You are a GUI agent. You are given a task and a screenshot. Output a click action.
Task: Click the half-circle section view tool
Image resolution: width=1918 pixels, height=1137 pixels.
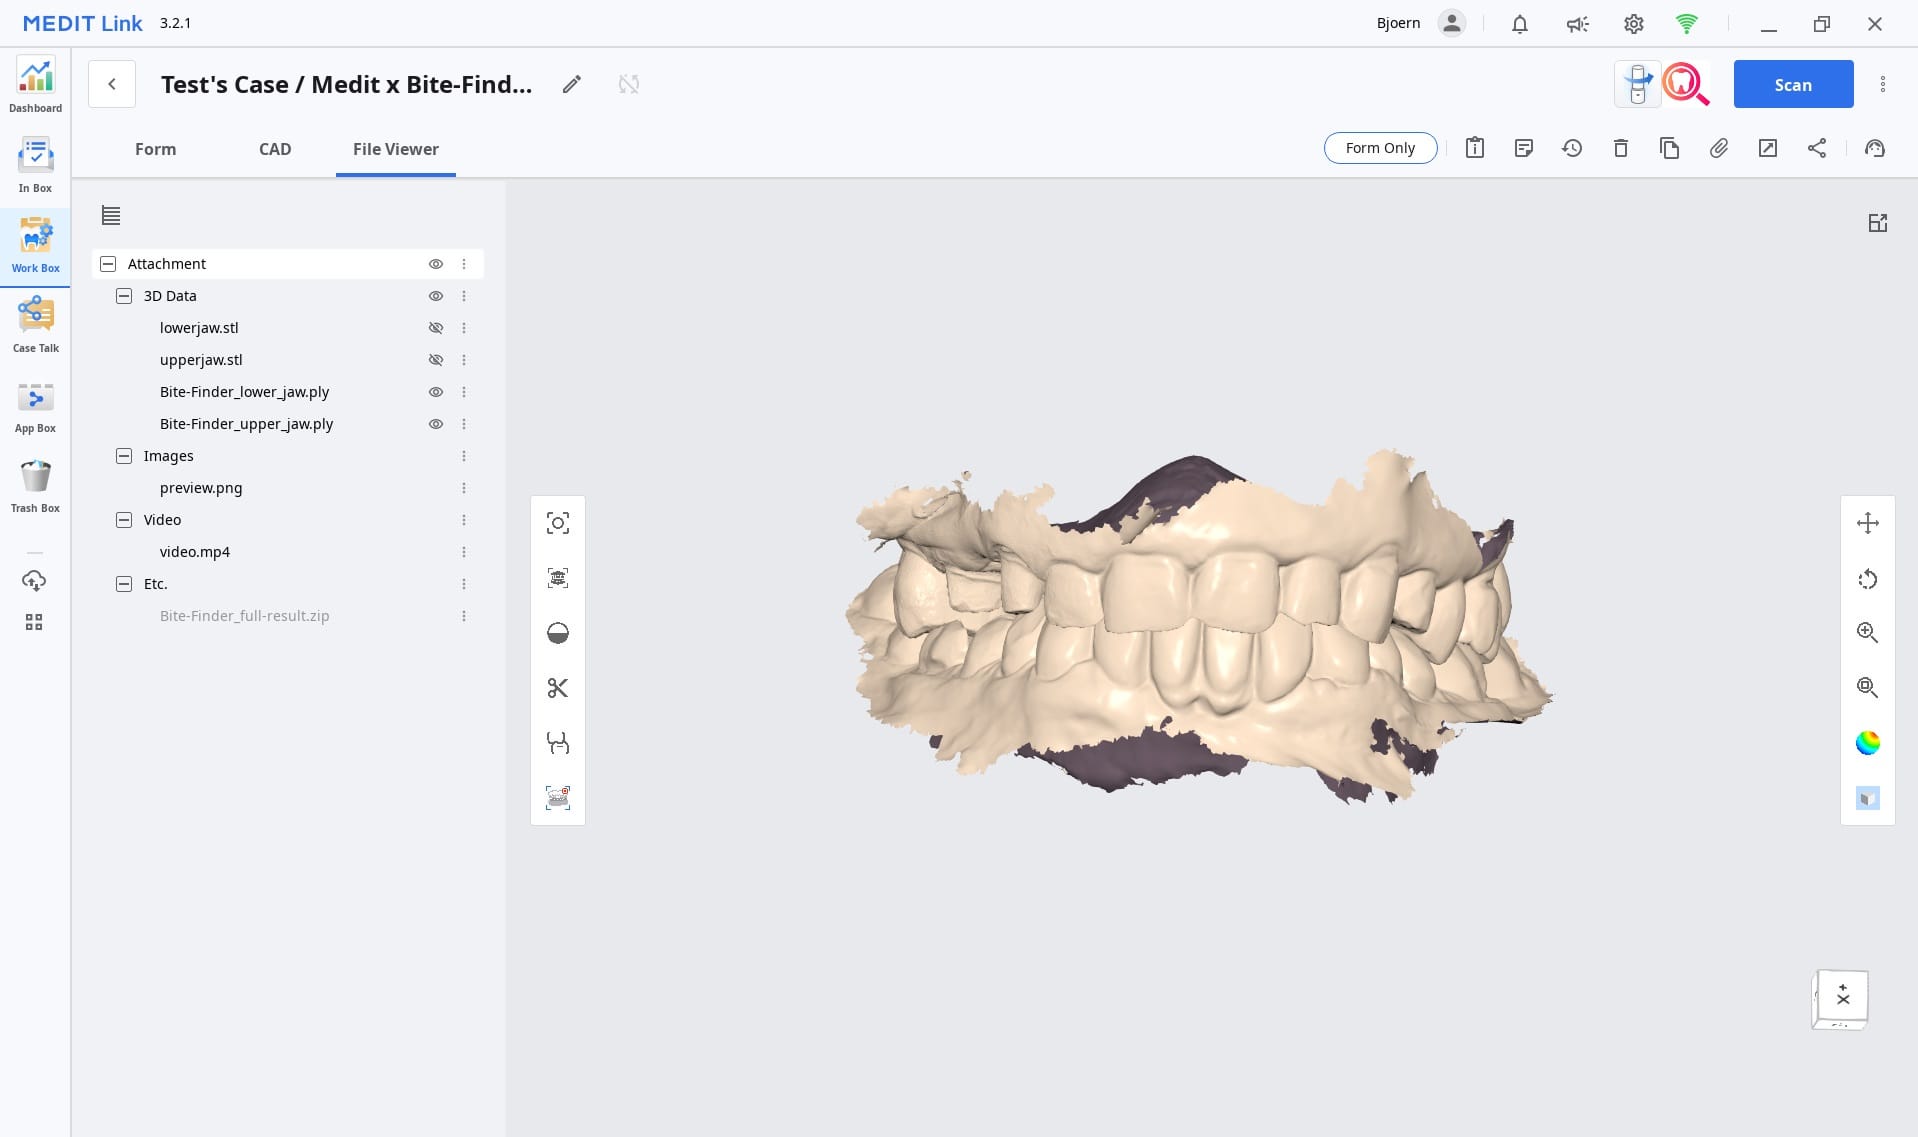558,633
